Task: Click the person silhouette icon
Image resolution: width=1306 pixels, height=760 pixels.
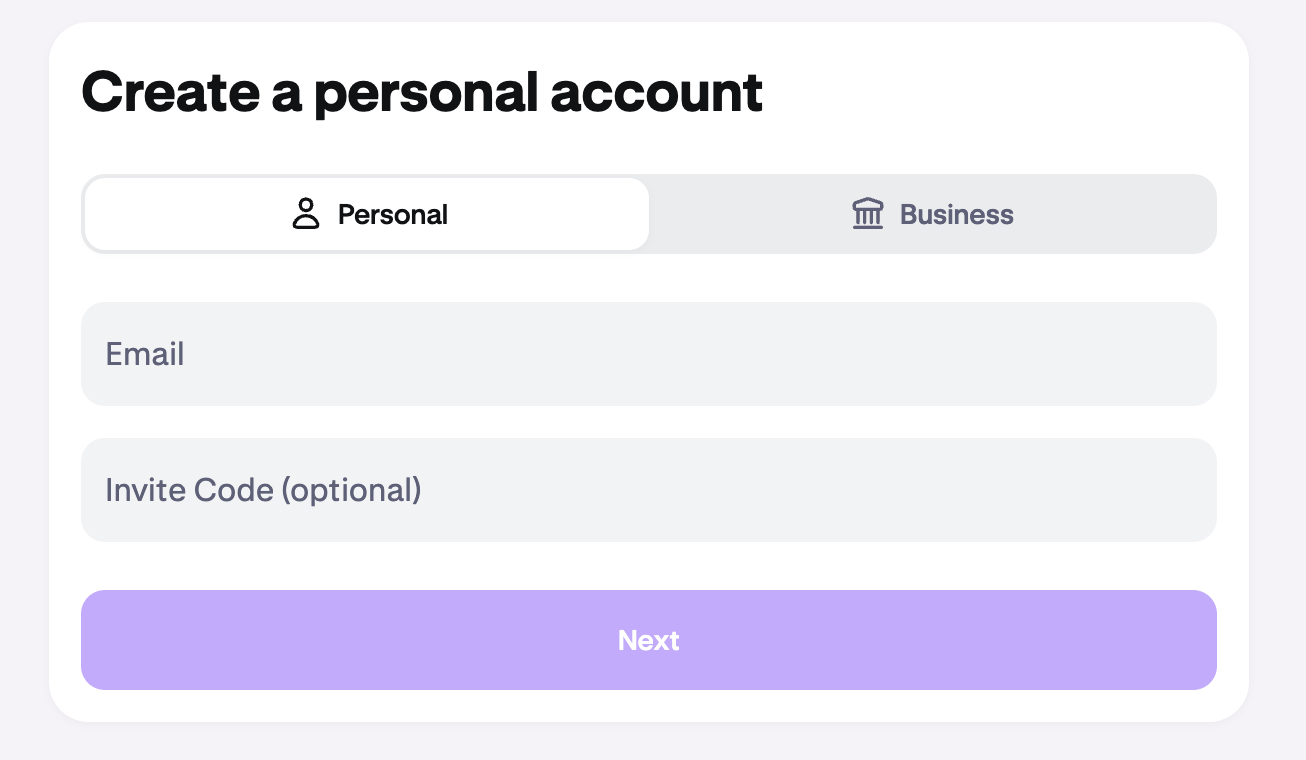Action: pos(306,214)
